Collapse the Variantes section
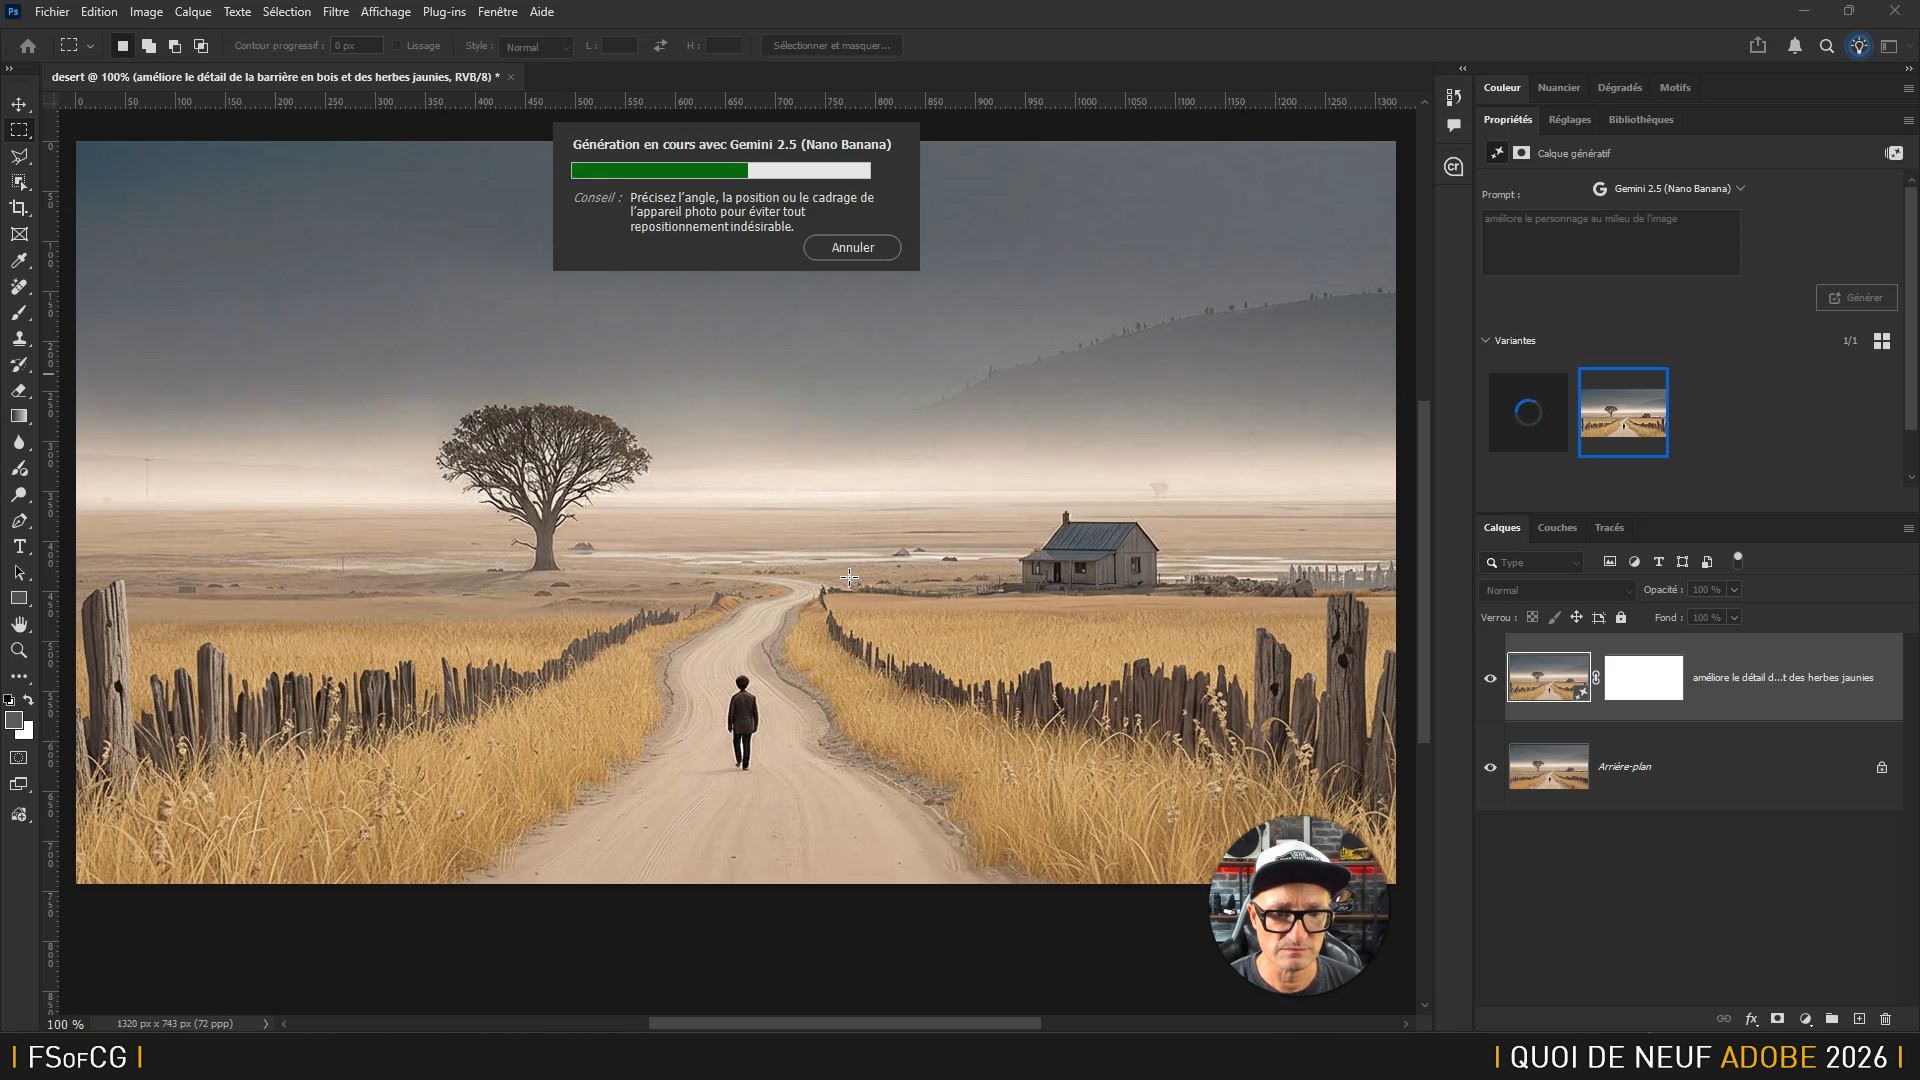 point(1485,340)
